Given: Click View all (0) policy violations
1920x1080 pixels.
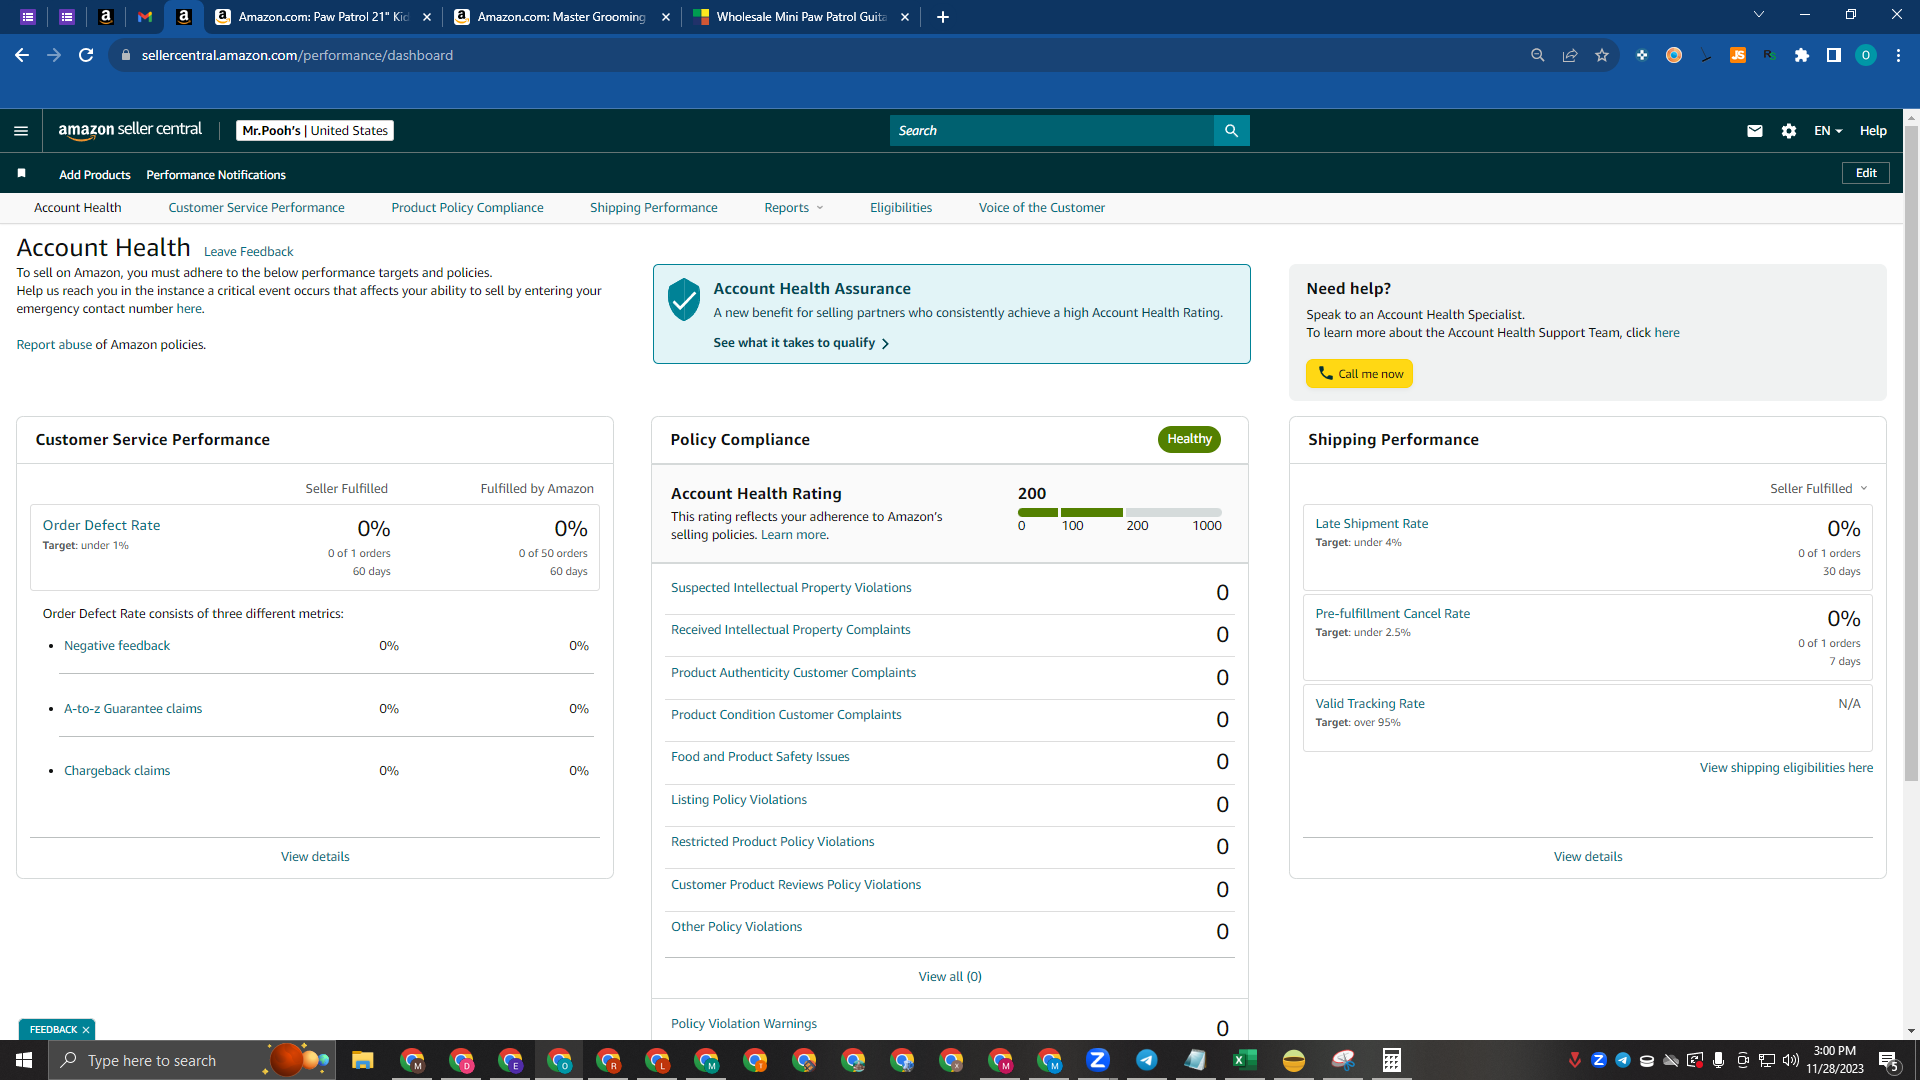Looking at the screenshot, I should coord(950,977).
